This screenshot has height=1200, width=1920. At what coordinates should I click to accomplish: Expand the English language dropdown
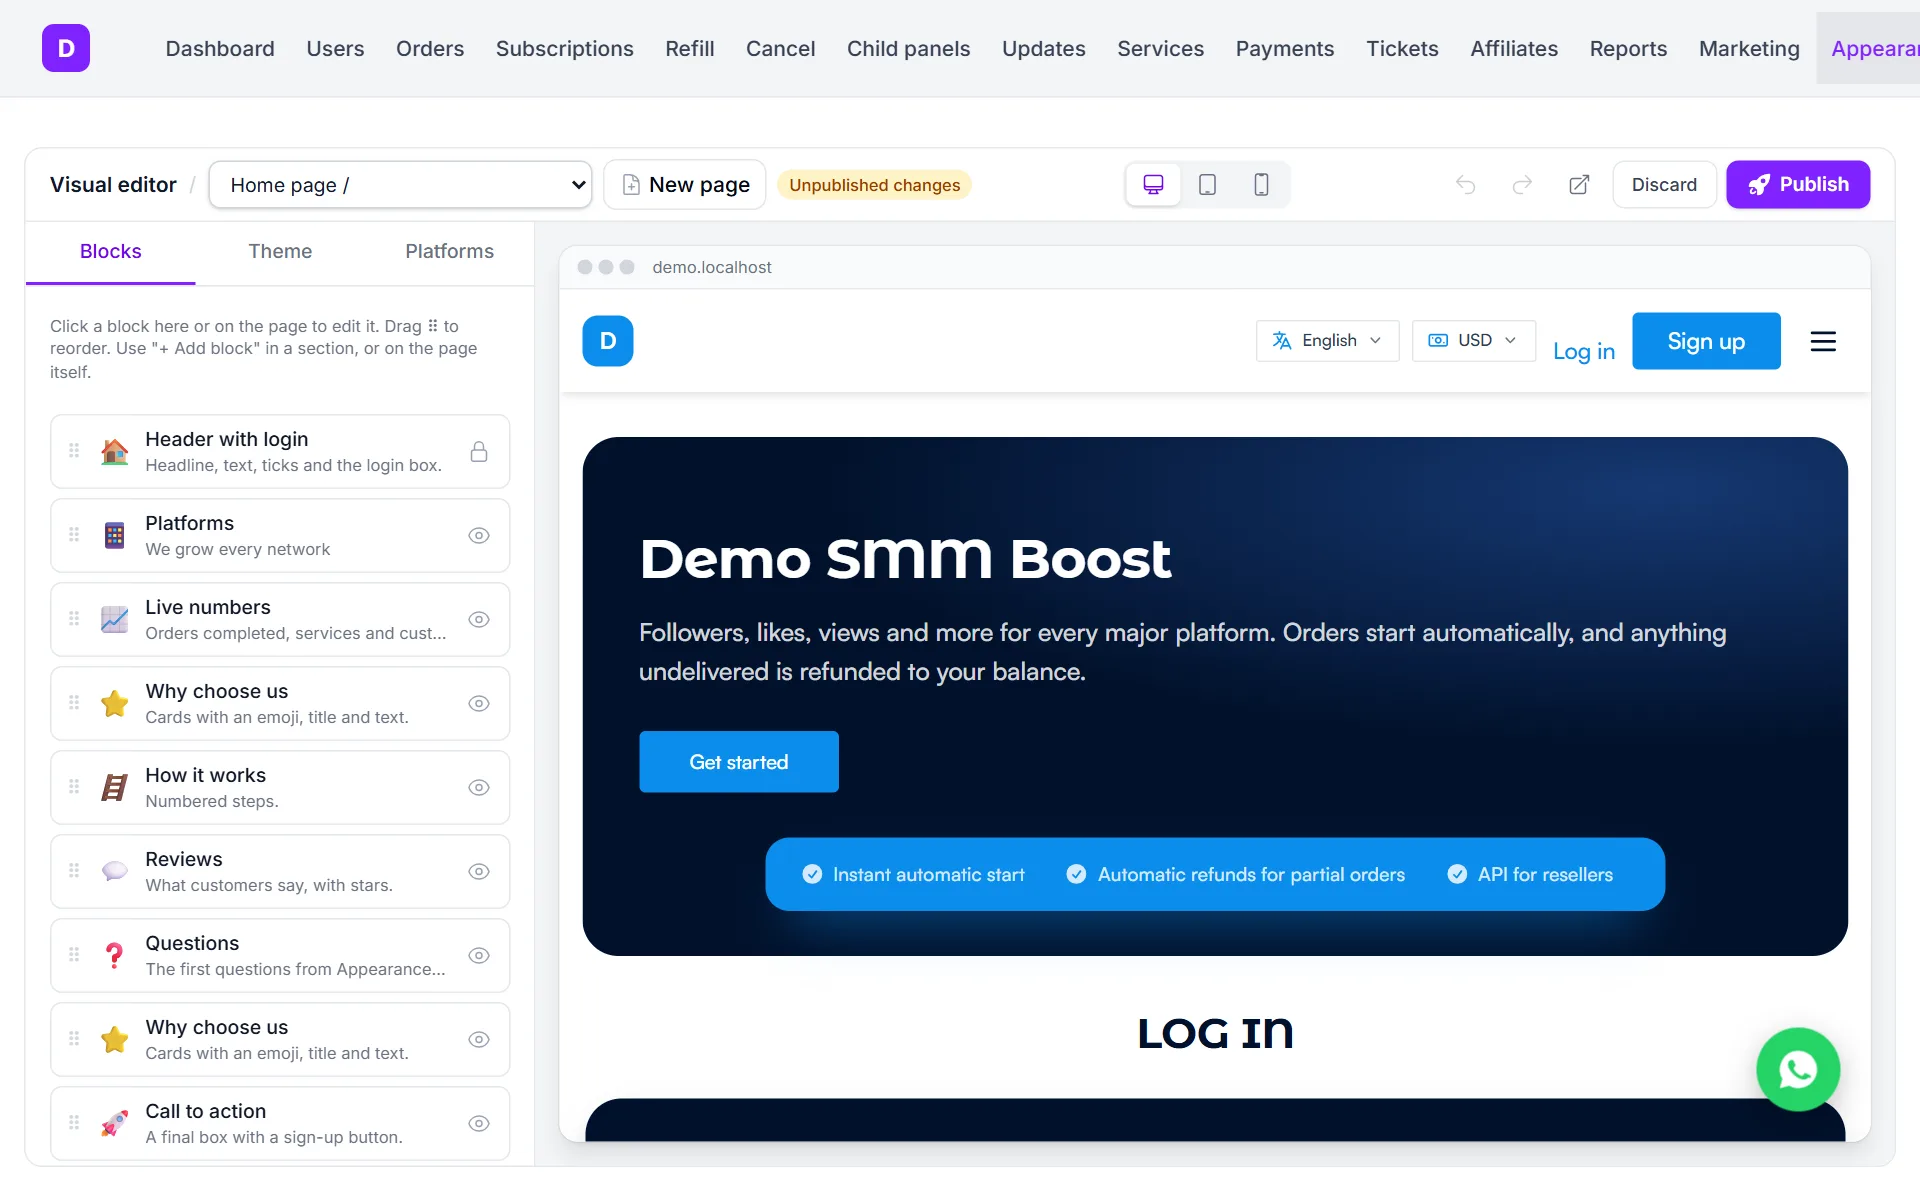coord(1327,341)
